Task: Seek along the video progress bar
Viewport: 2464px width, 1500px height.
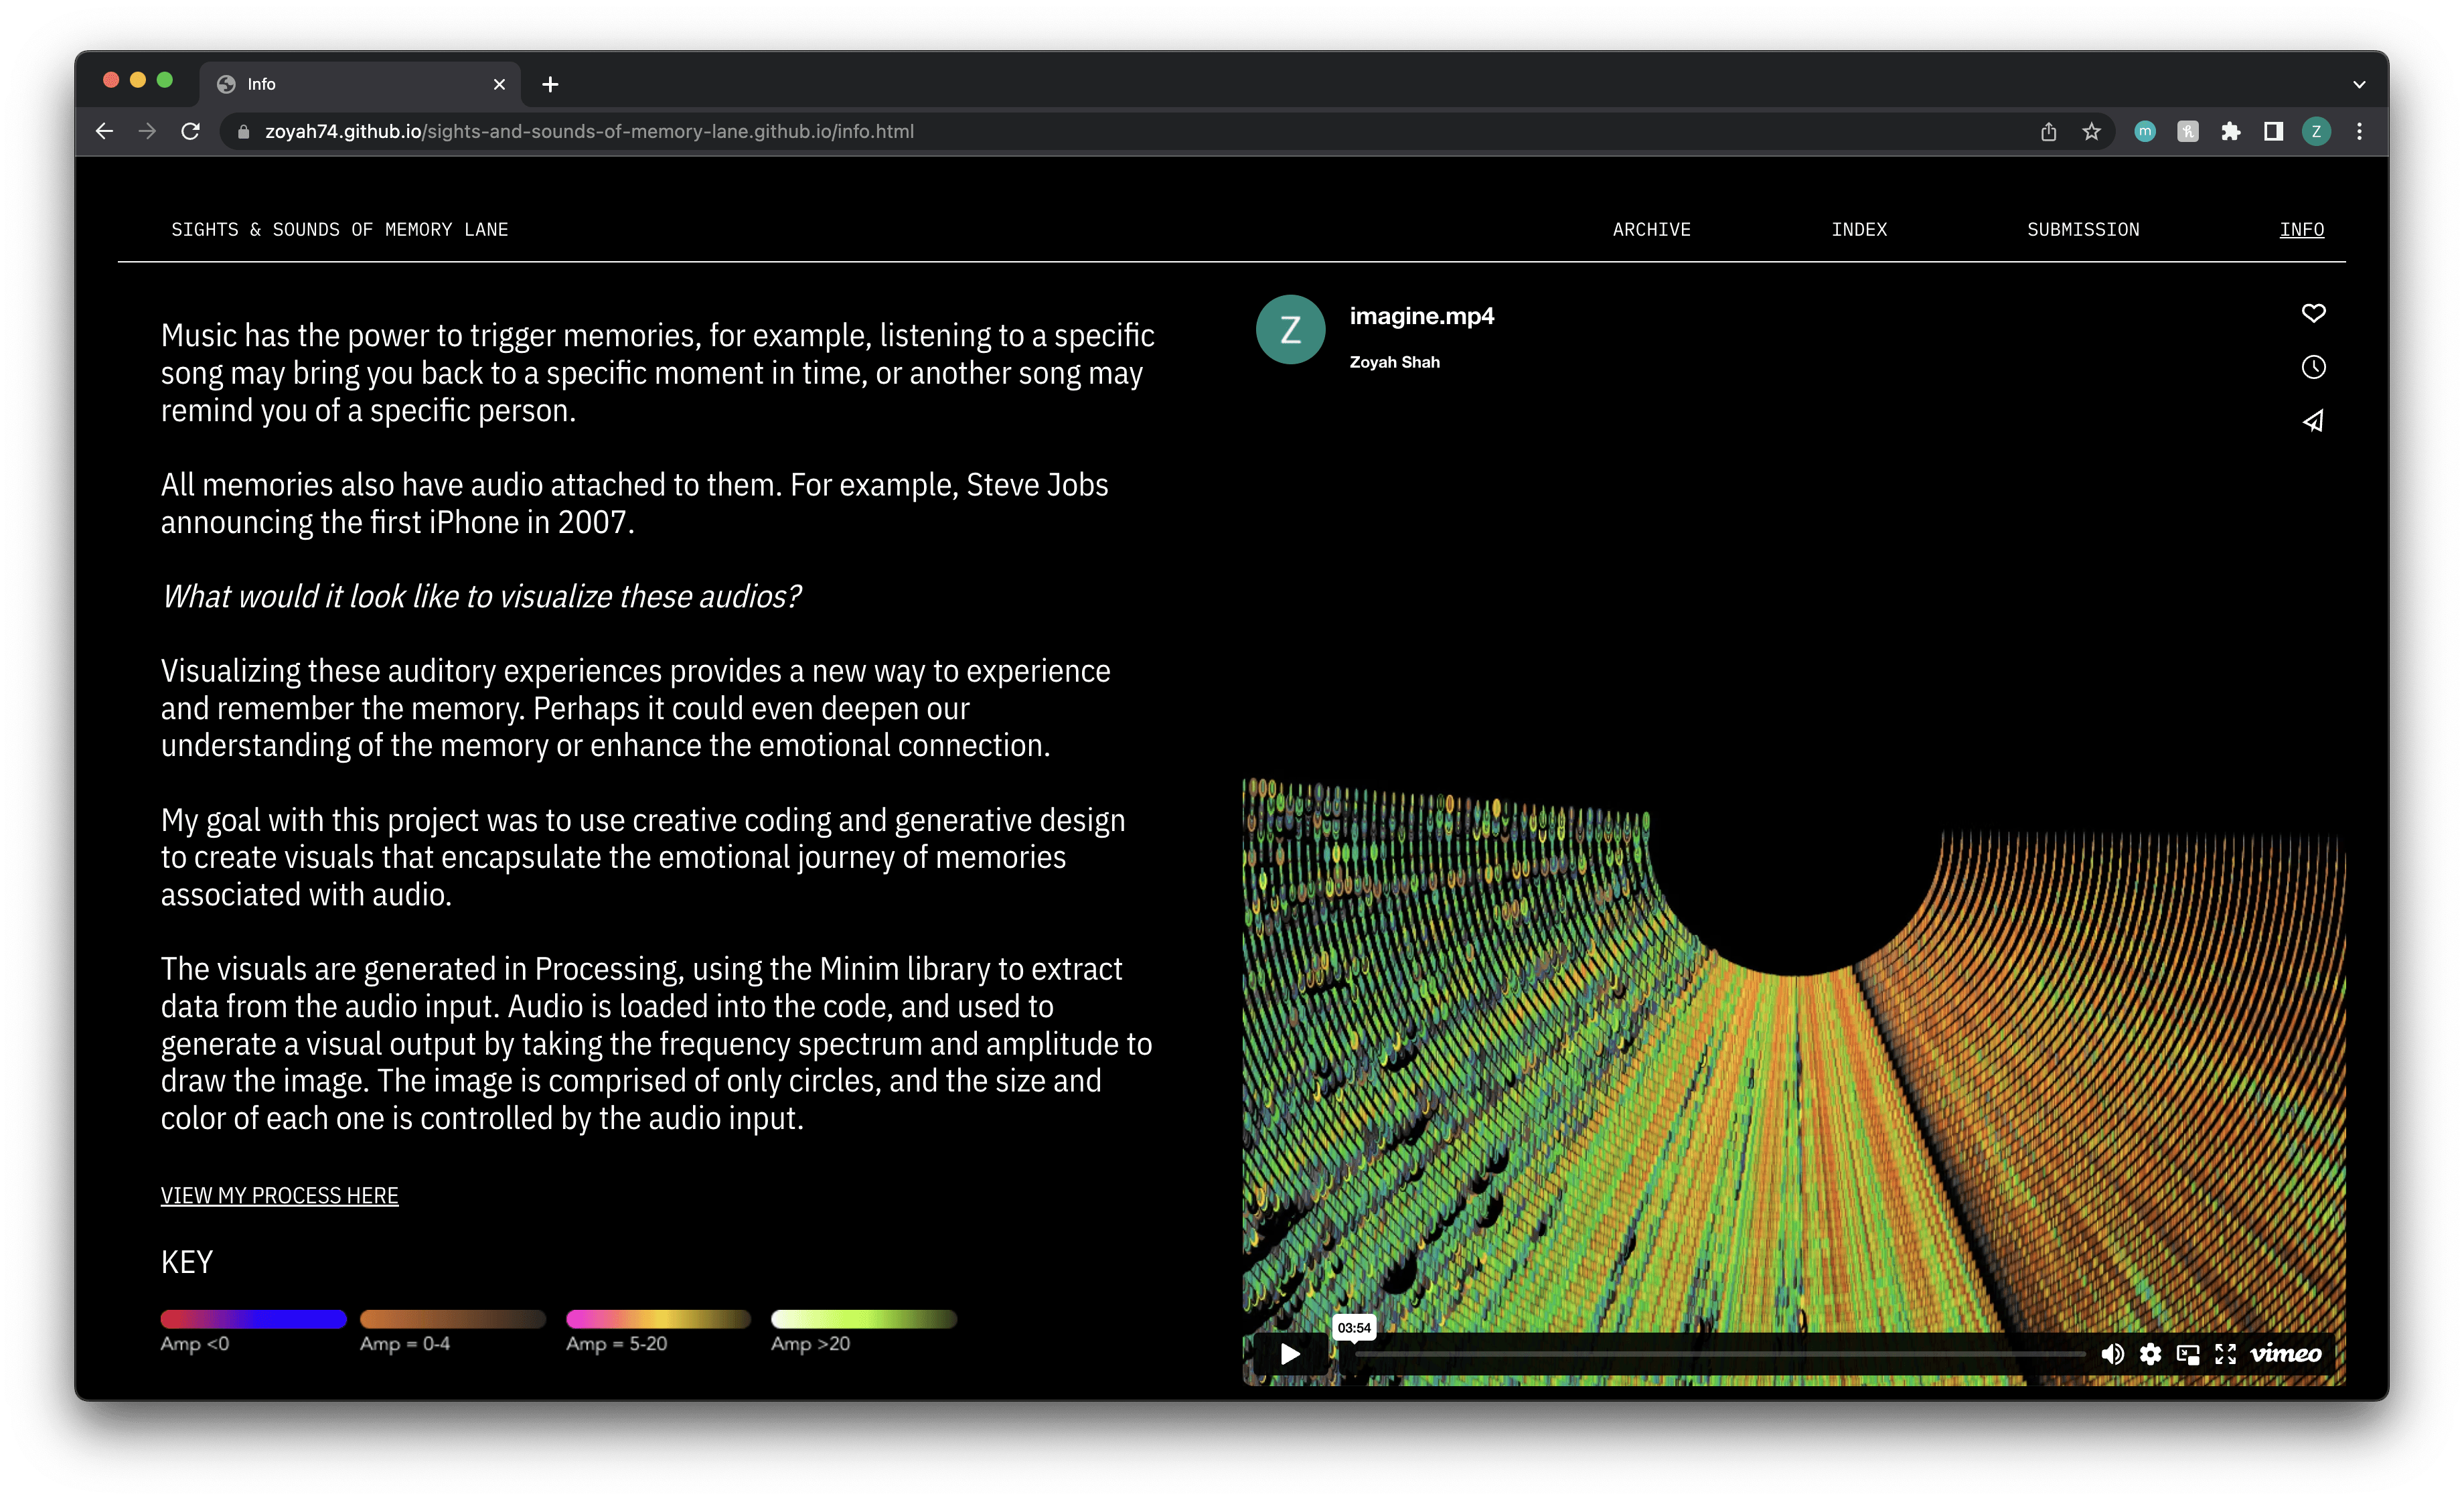Action: coord(1720,1354)
